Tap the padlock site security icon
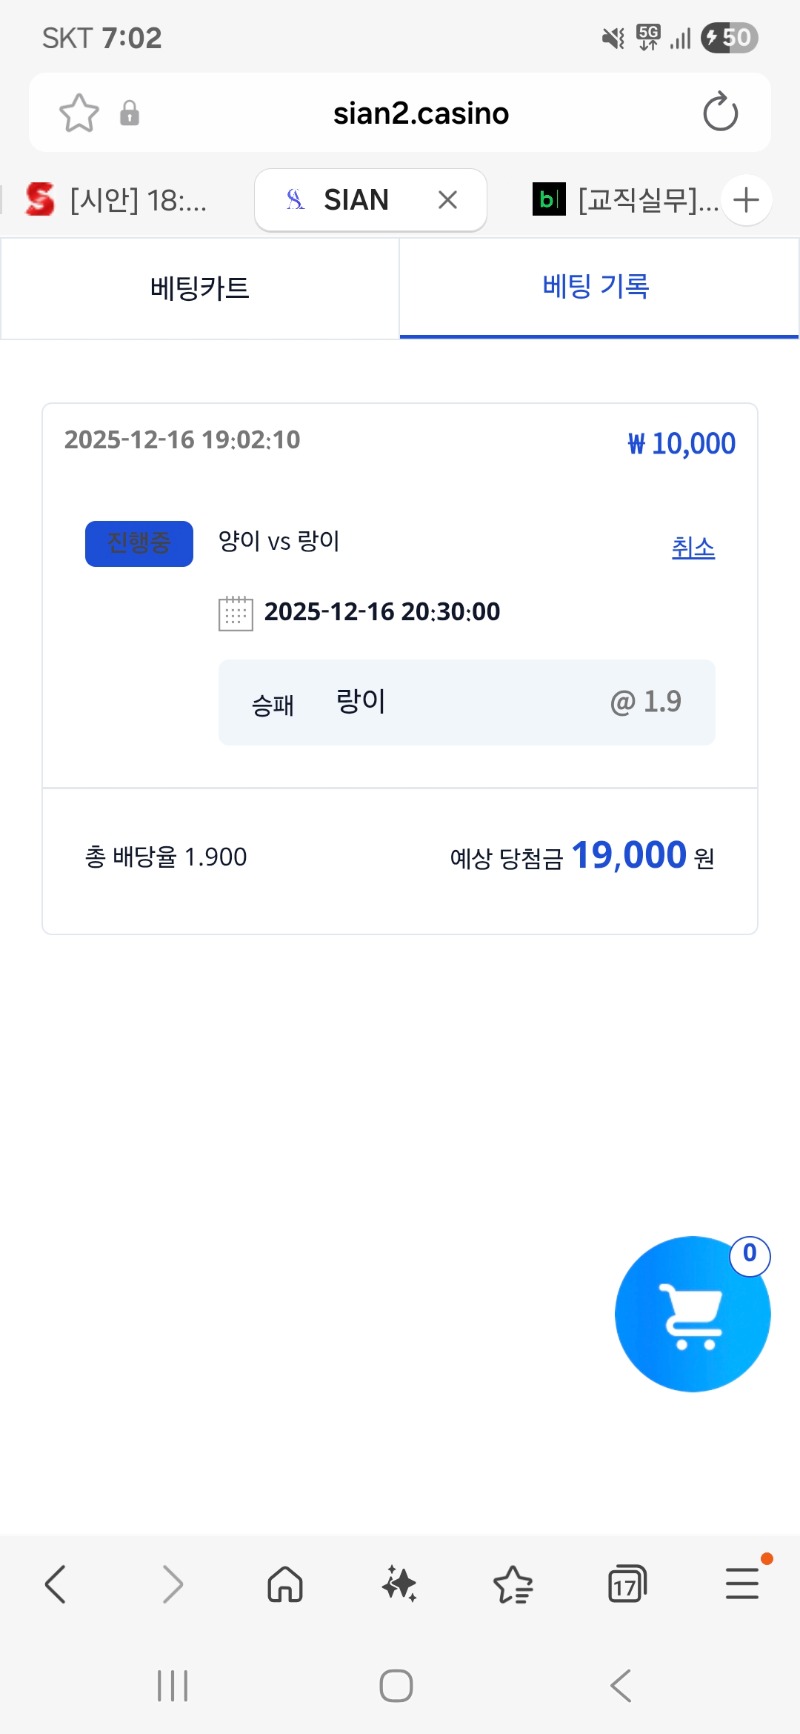Image resolution: width=800 pixels, height=1734 pixels. pos(129,113)
